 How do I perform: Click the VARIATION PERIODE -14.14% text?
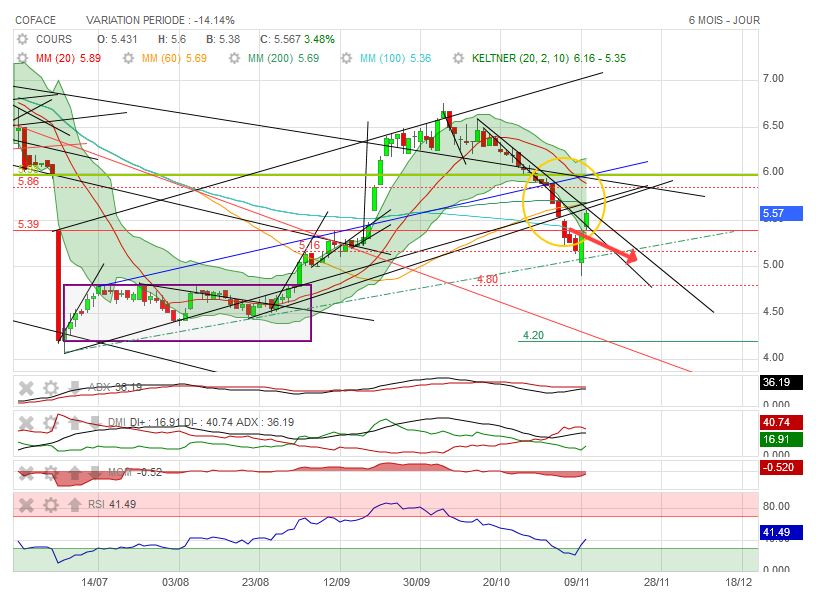[160, 20]
